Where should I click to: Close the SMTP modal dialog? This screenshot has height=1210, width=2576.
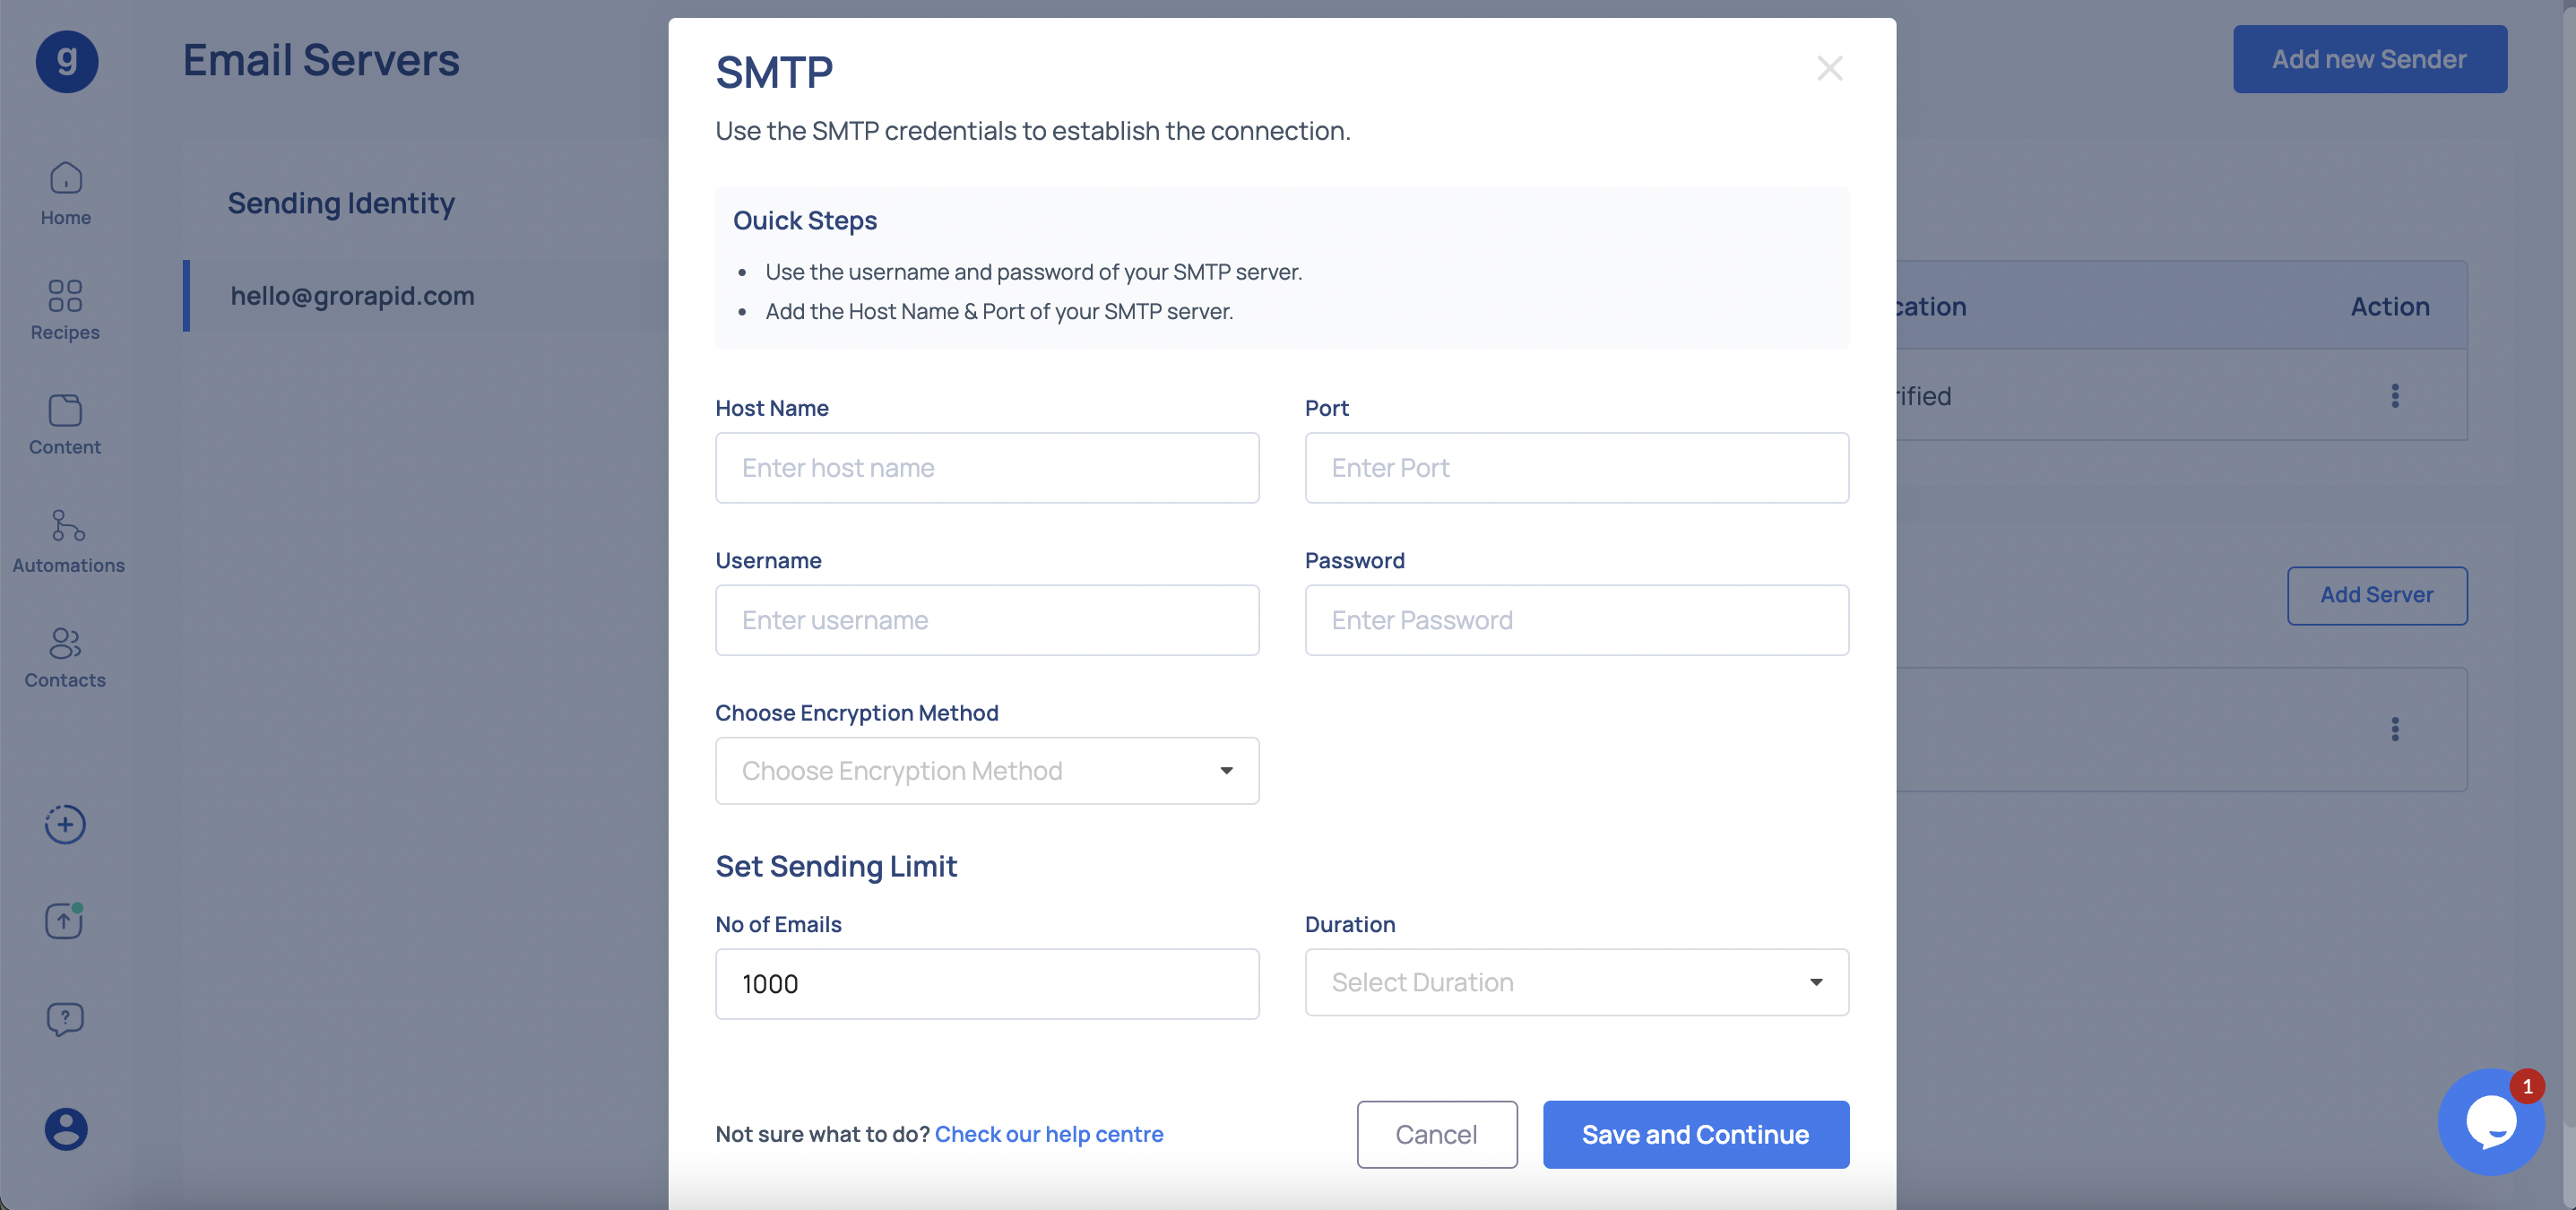point(1828,69)
